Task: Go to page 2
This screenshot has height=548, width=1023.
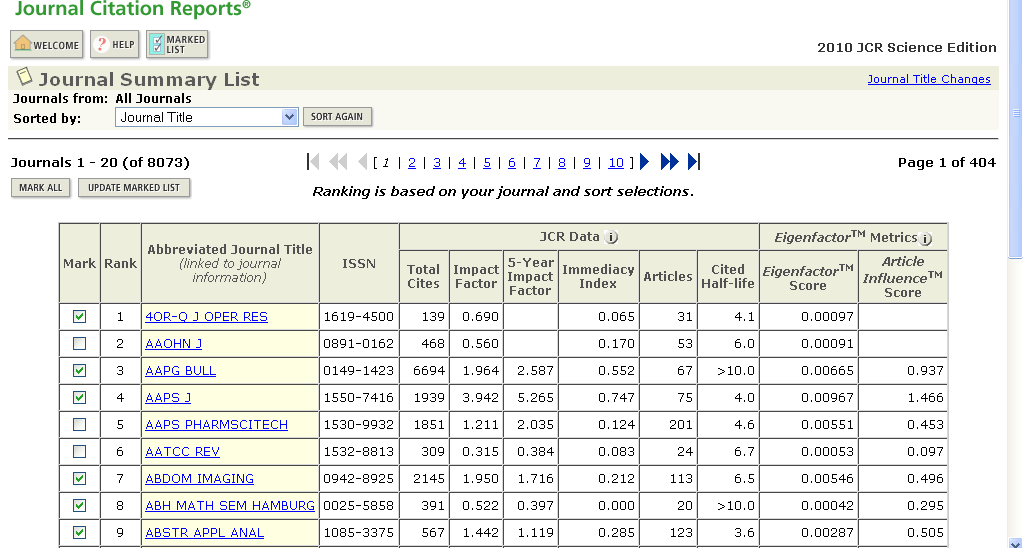Action: pyautogui.click(x=412, y=162)
